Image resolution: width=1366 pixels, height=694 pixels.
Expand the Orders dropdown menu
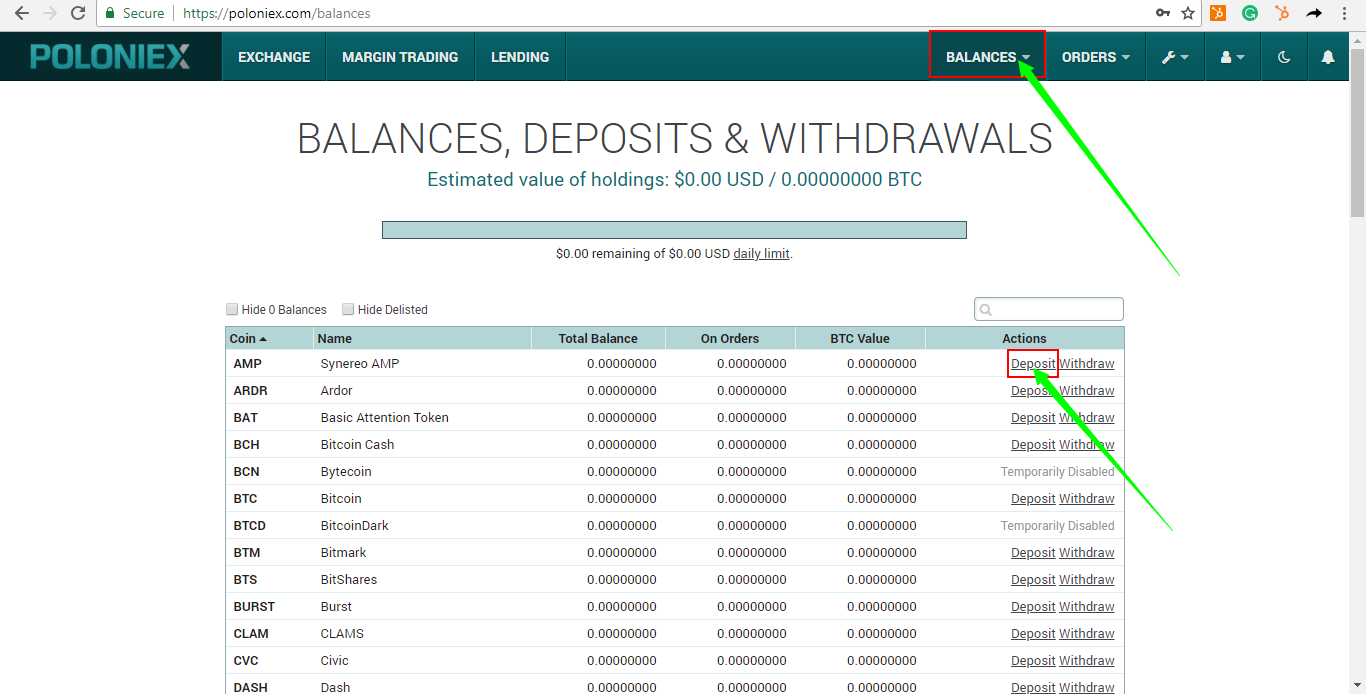[1096, 57]
